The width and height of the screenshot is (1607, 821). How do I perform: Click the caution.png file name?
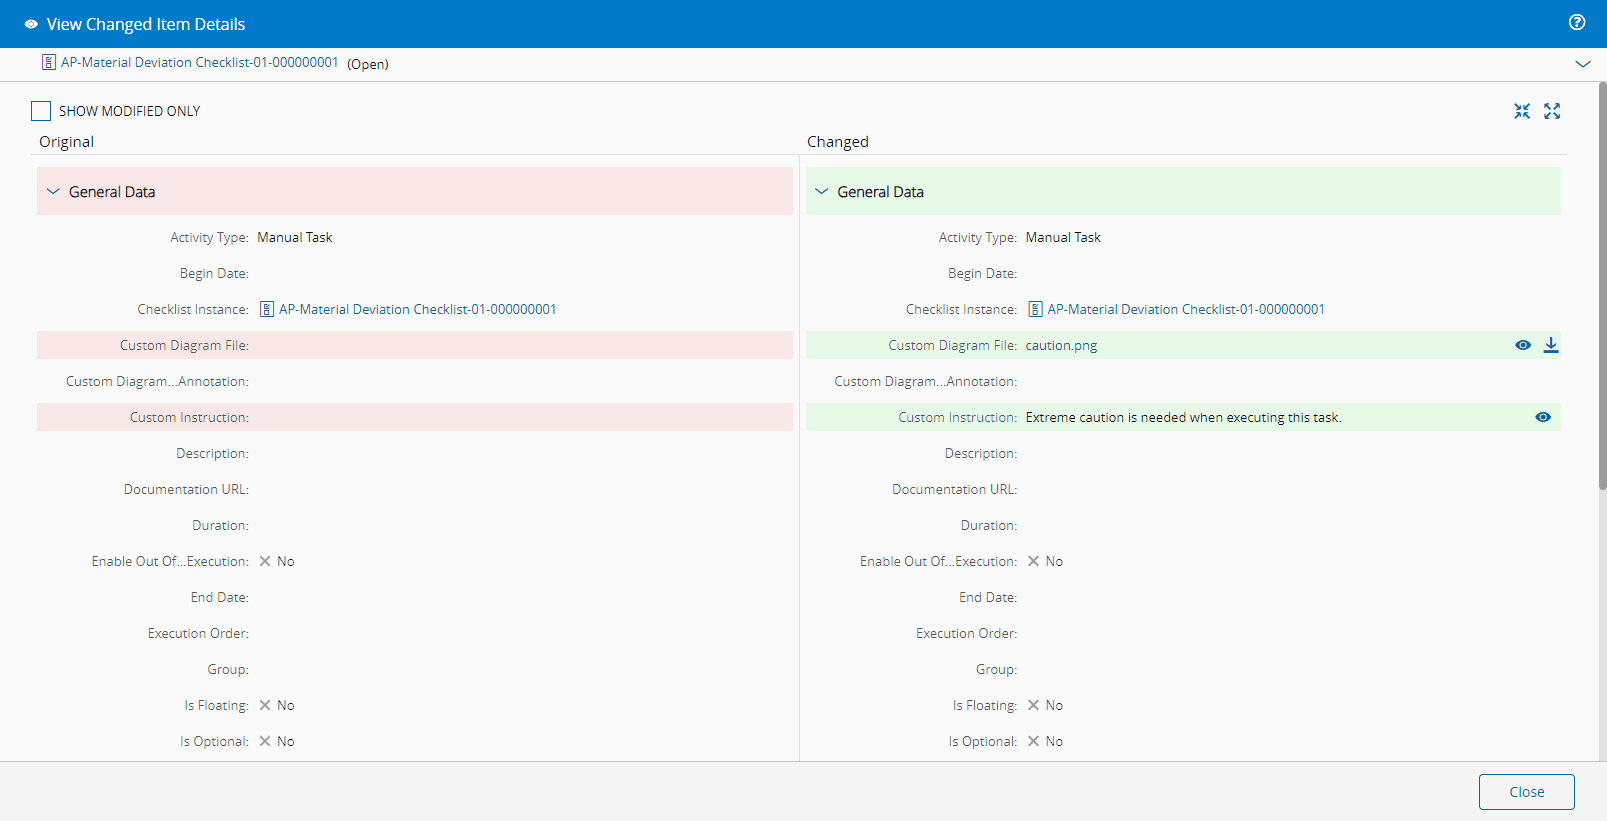click(x=1061, y=345)
